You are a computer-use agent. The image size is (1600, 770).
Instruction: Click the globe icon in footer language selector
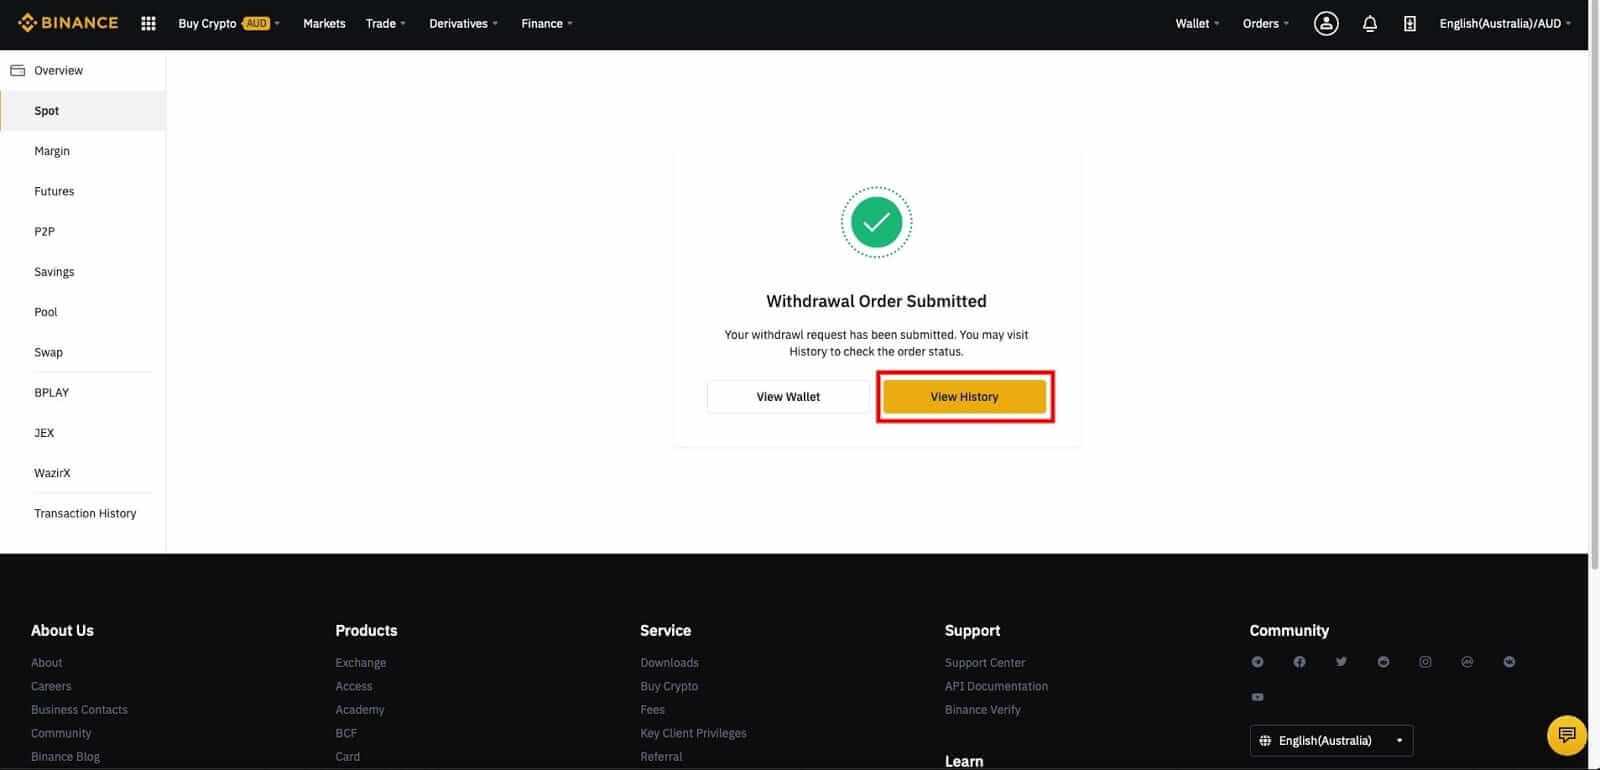[x=1265, y=740]
